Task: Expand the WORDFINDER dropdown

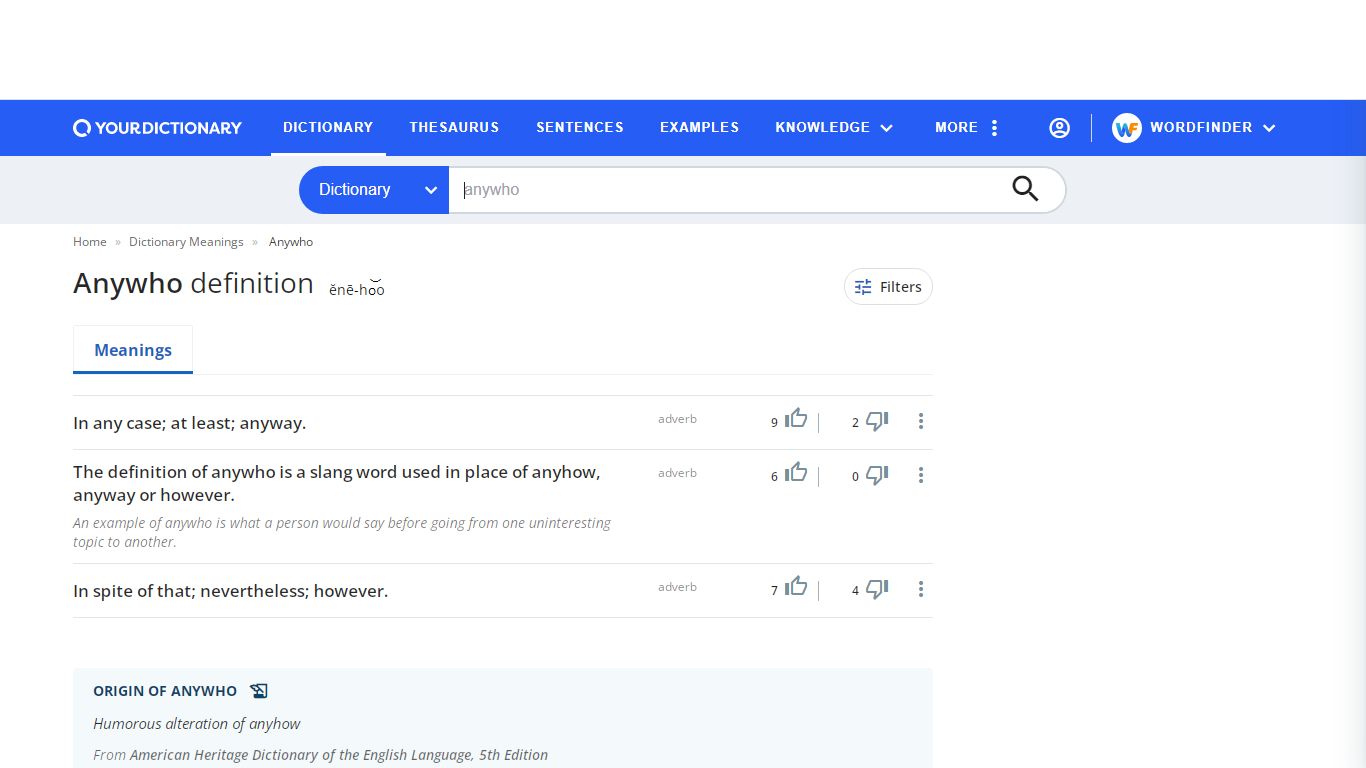Action: 1213,128
